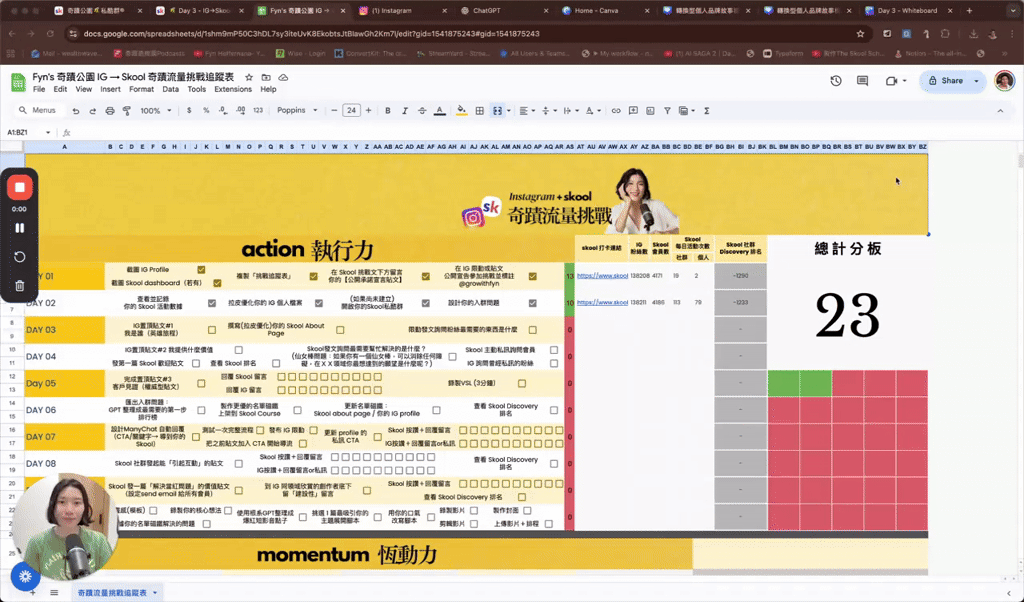Uncheck the '複製「挑戰追蹤表」' checkbox
The width and height of the screenshot is (1024, 602).
[313, 276]
